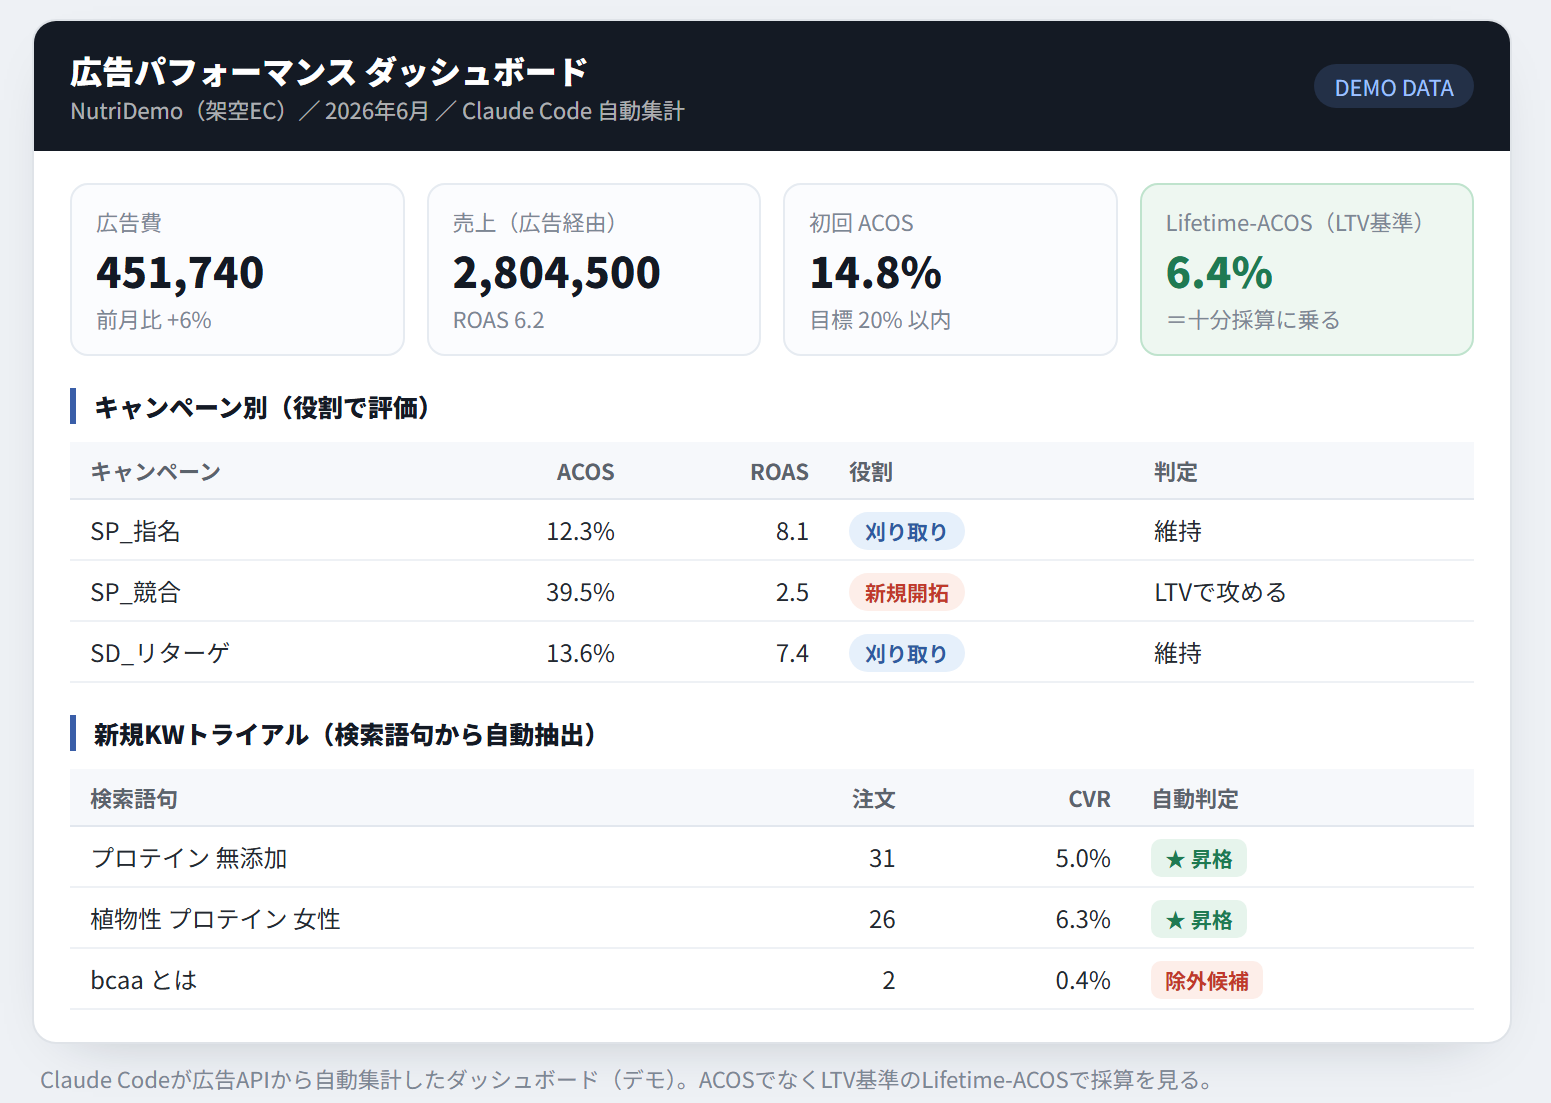Select the search term プロテイン 無添加
The width and height of the screenshot is (1551, 1103).
click(189, 858)
